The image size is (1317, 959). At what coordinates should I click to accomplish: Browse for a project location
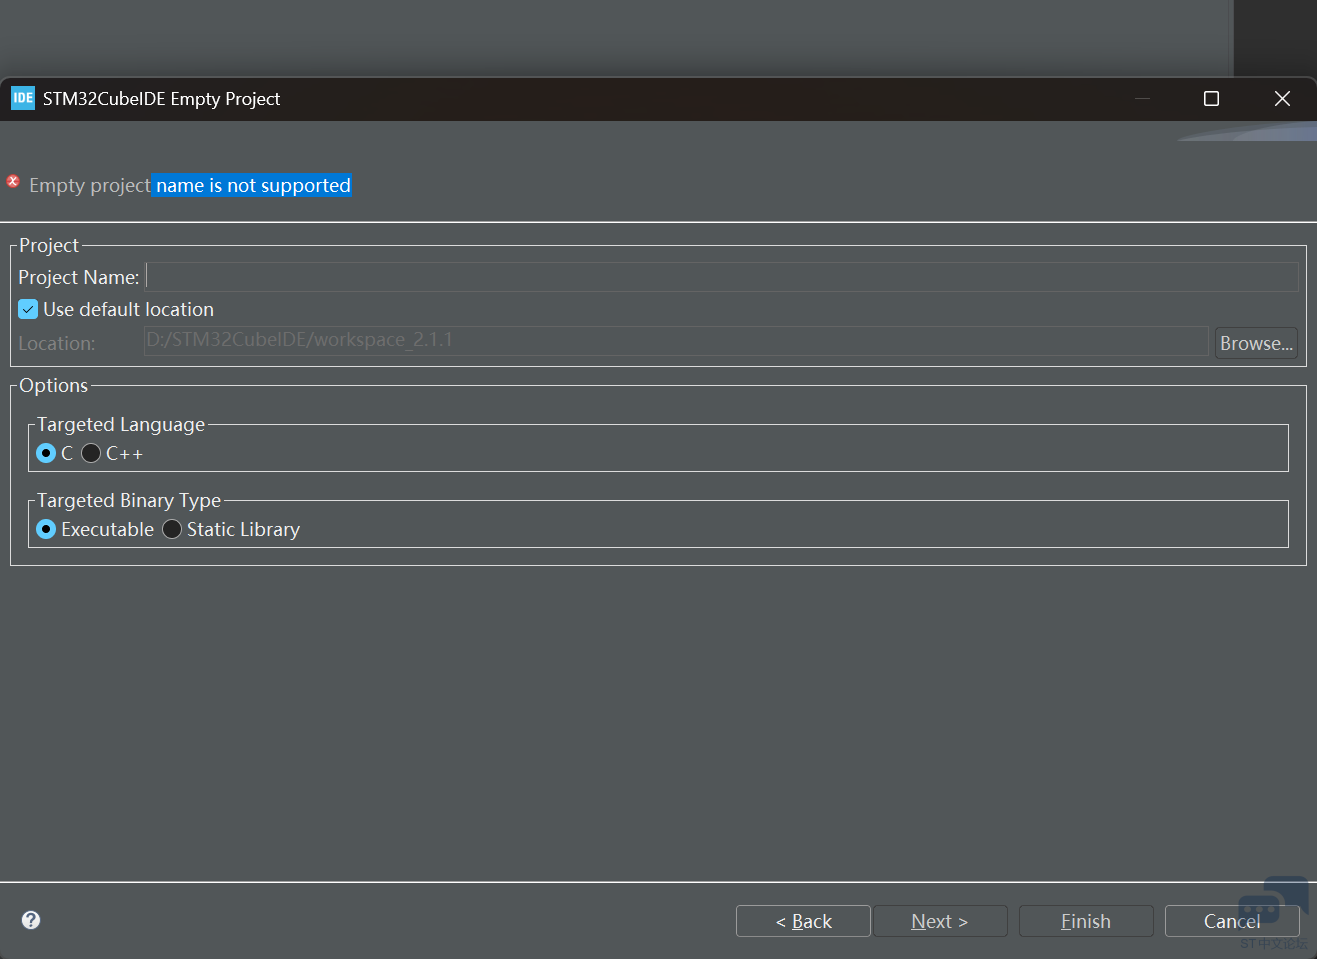tap(1256, 343)
